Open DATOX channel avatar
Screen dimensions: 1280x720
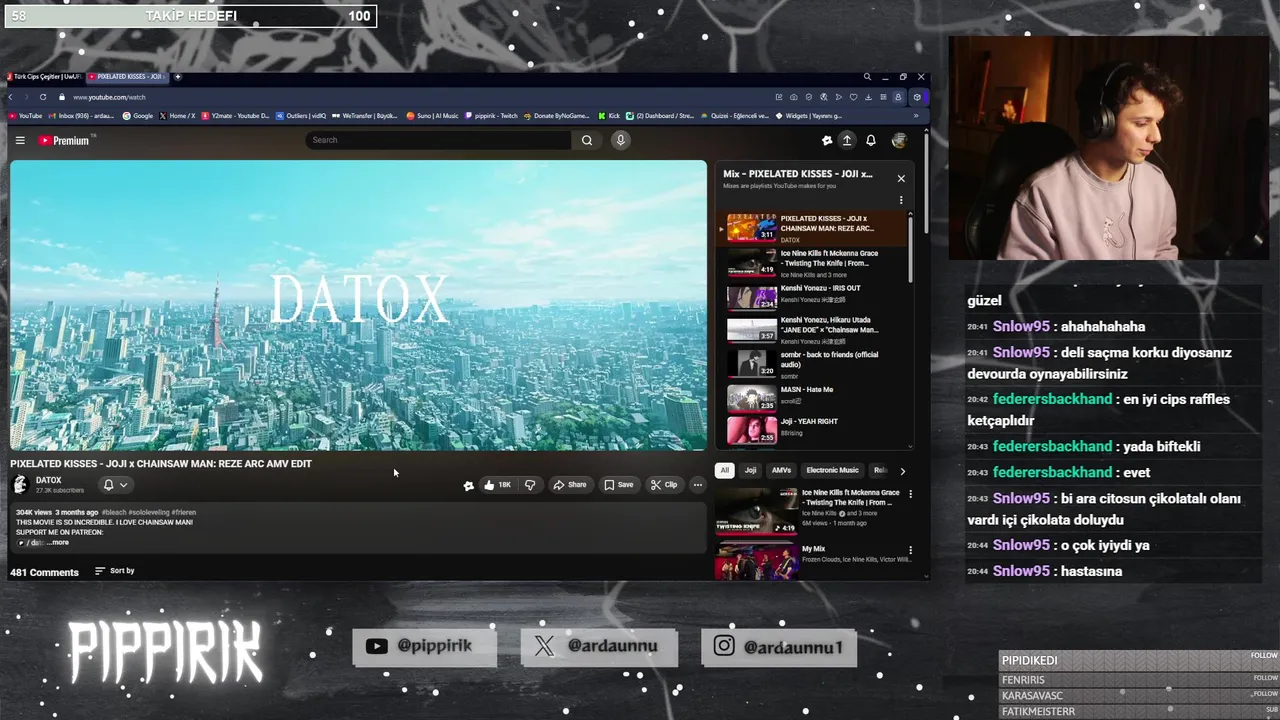pyautogui.click(x=20, y=485)
